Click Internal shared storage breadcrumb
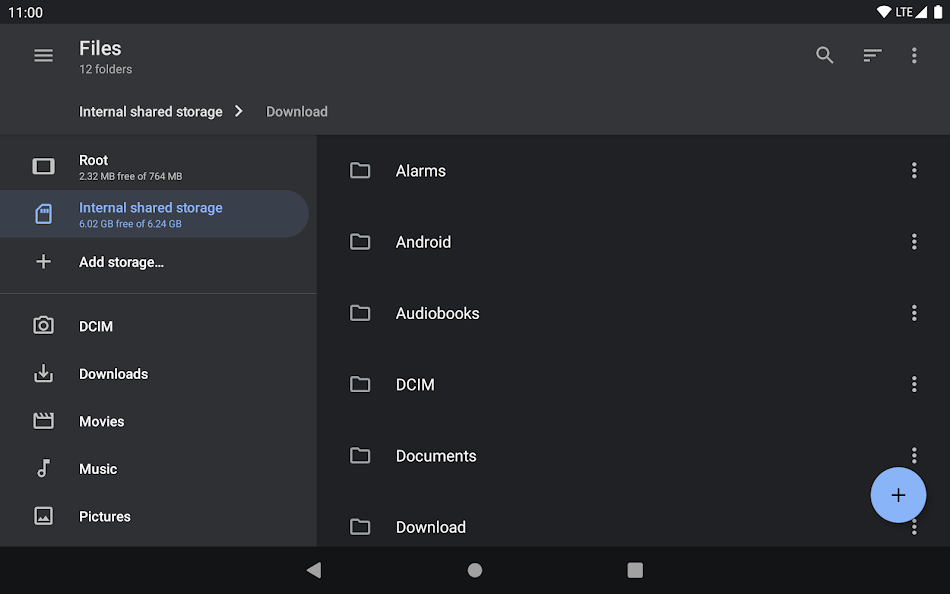This screenshot has height=594, width=950. pos(151,112)
